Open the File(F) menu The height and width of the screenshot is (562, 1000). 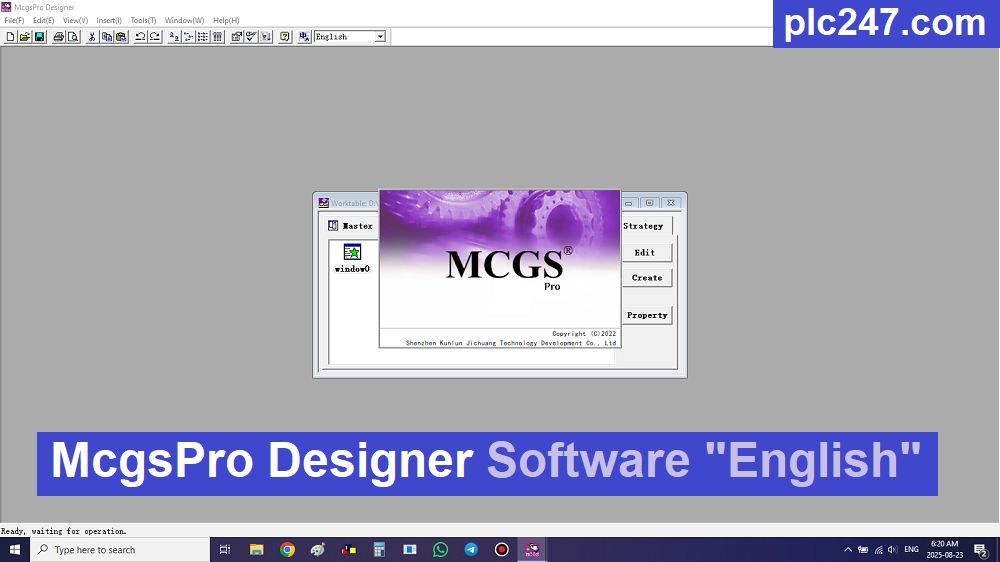[x=14, y=20]
